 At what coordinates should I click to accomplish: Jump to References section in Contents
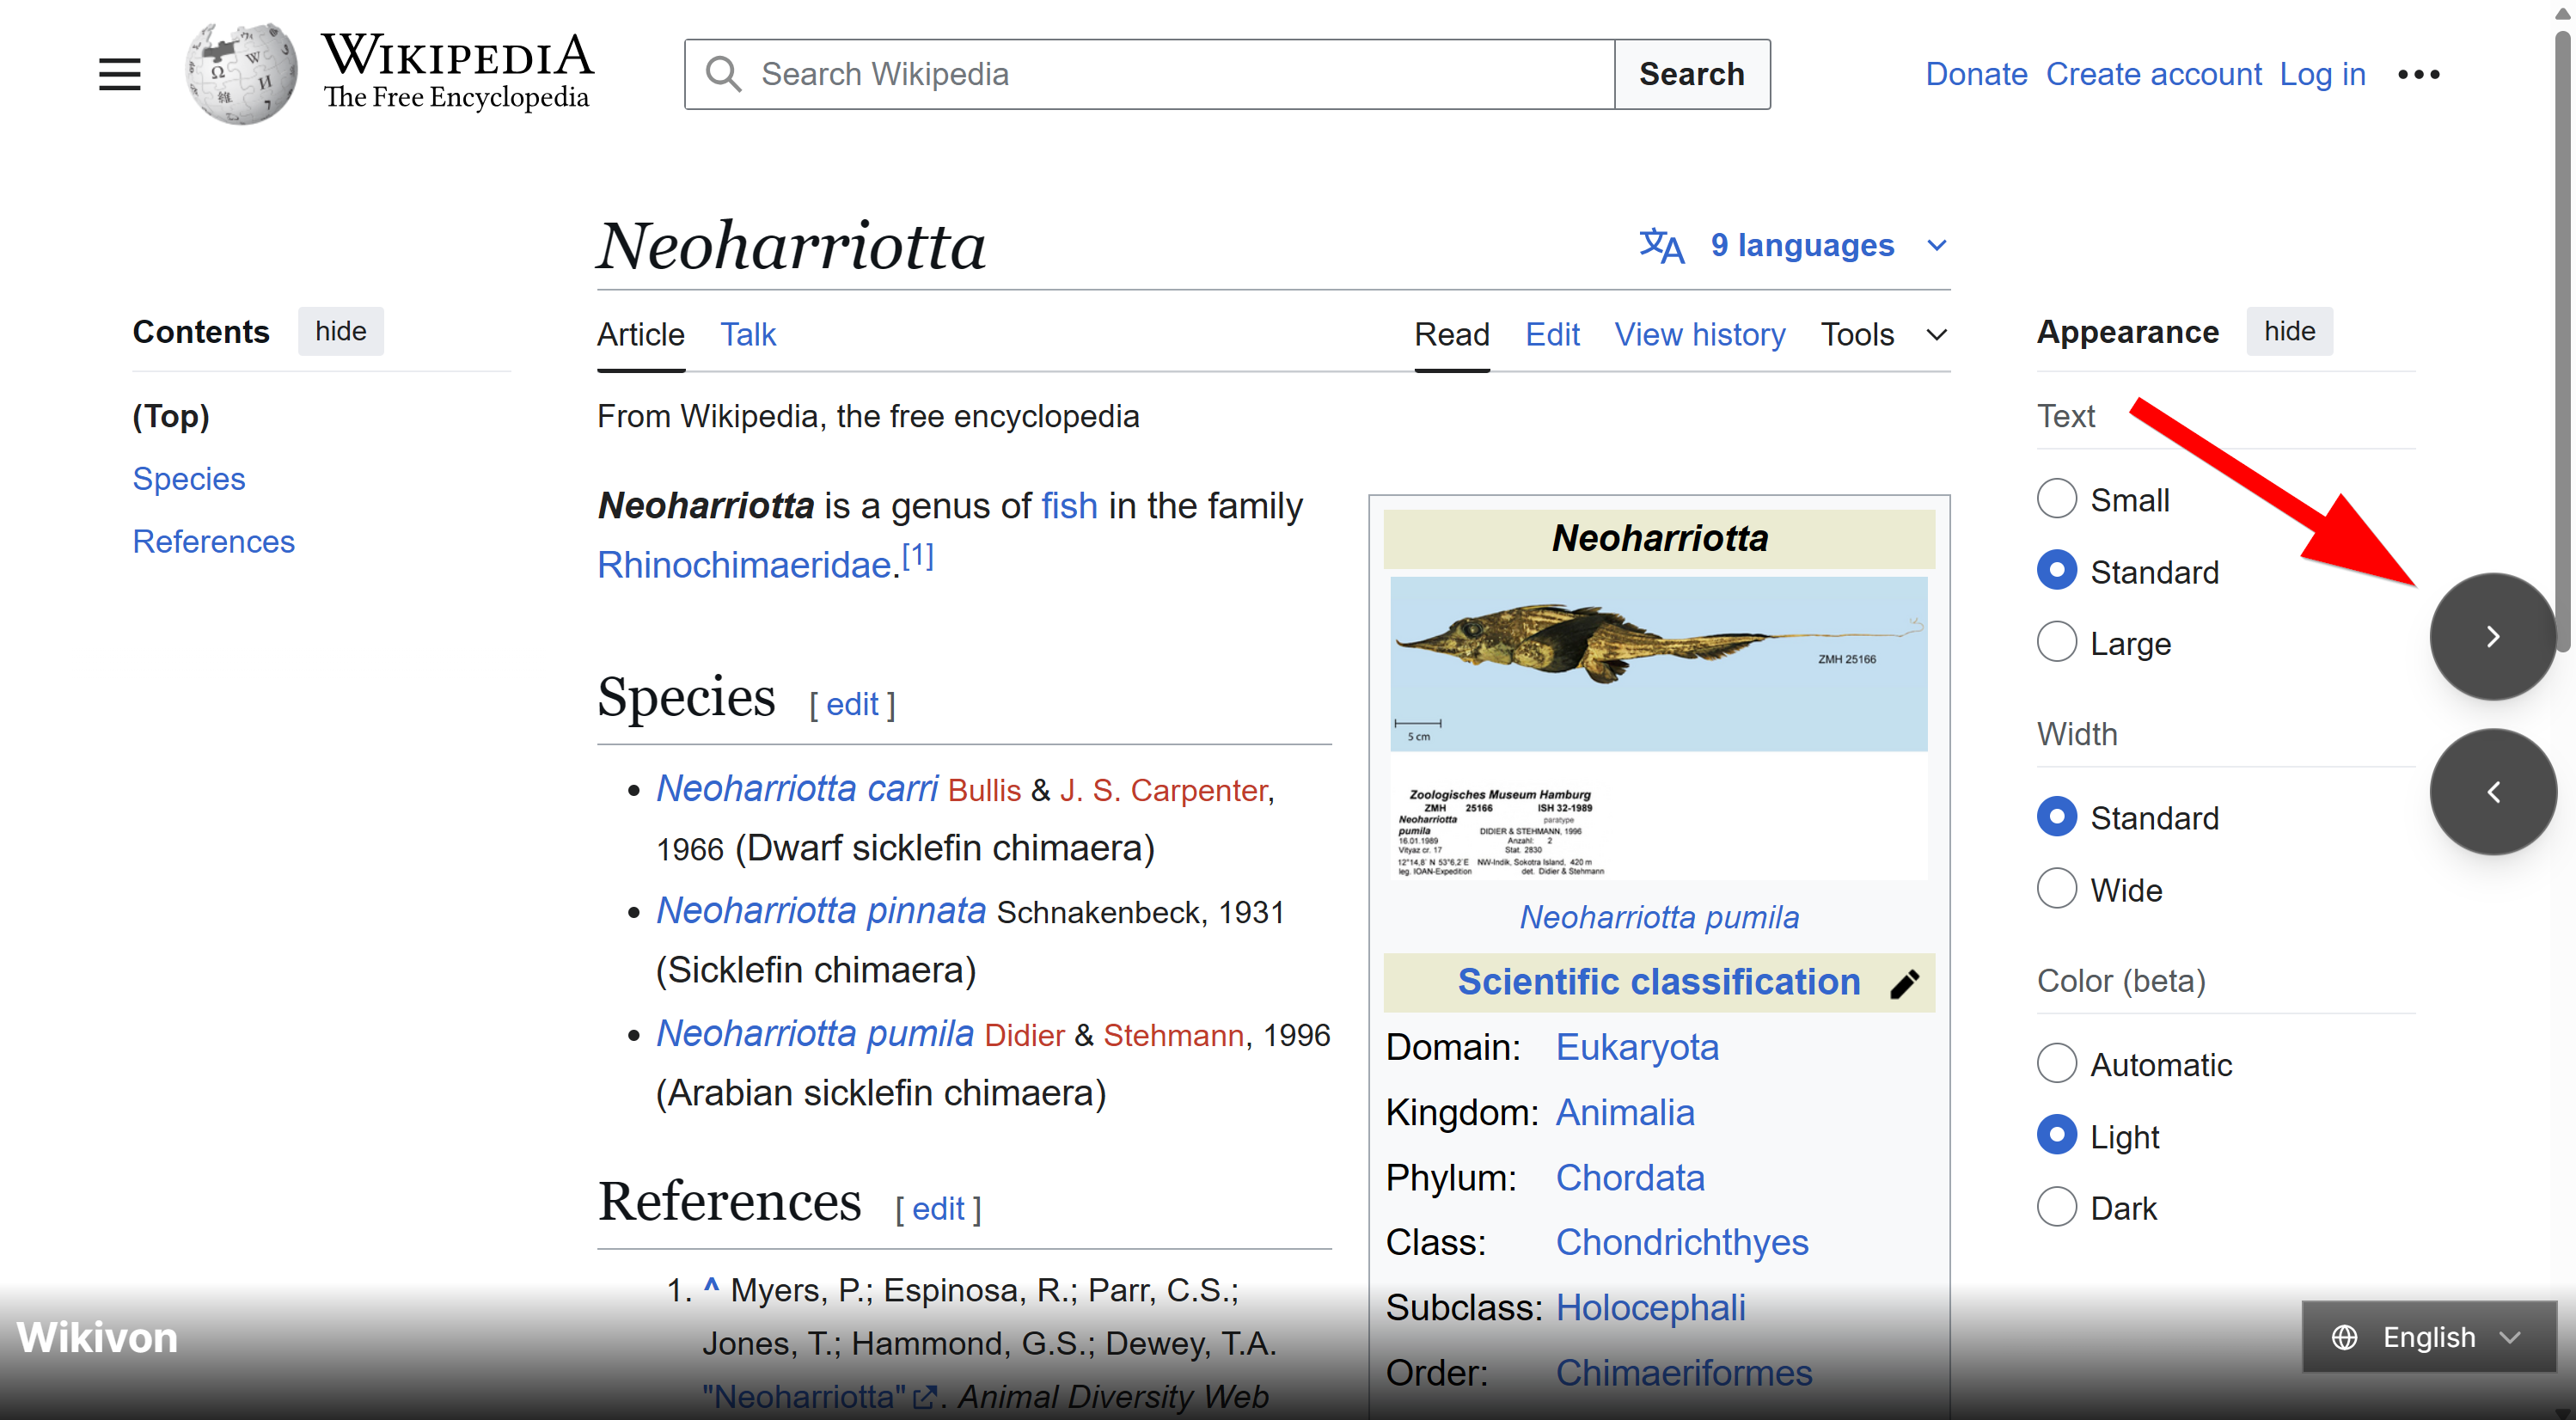(214, 541)
